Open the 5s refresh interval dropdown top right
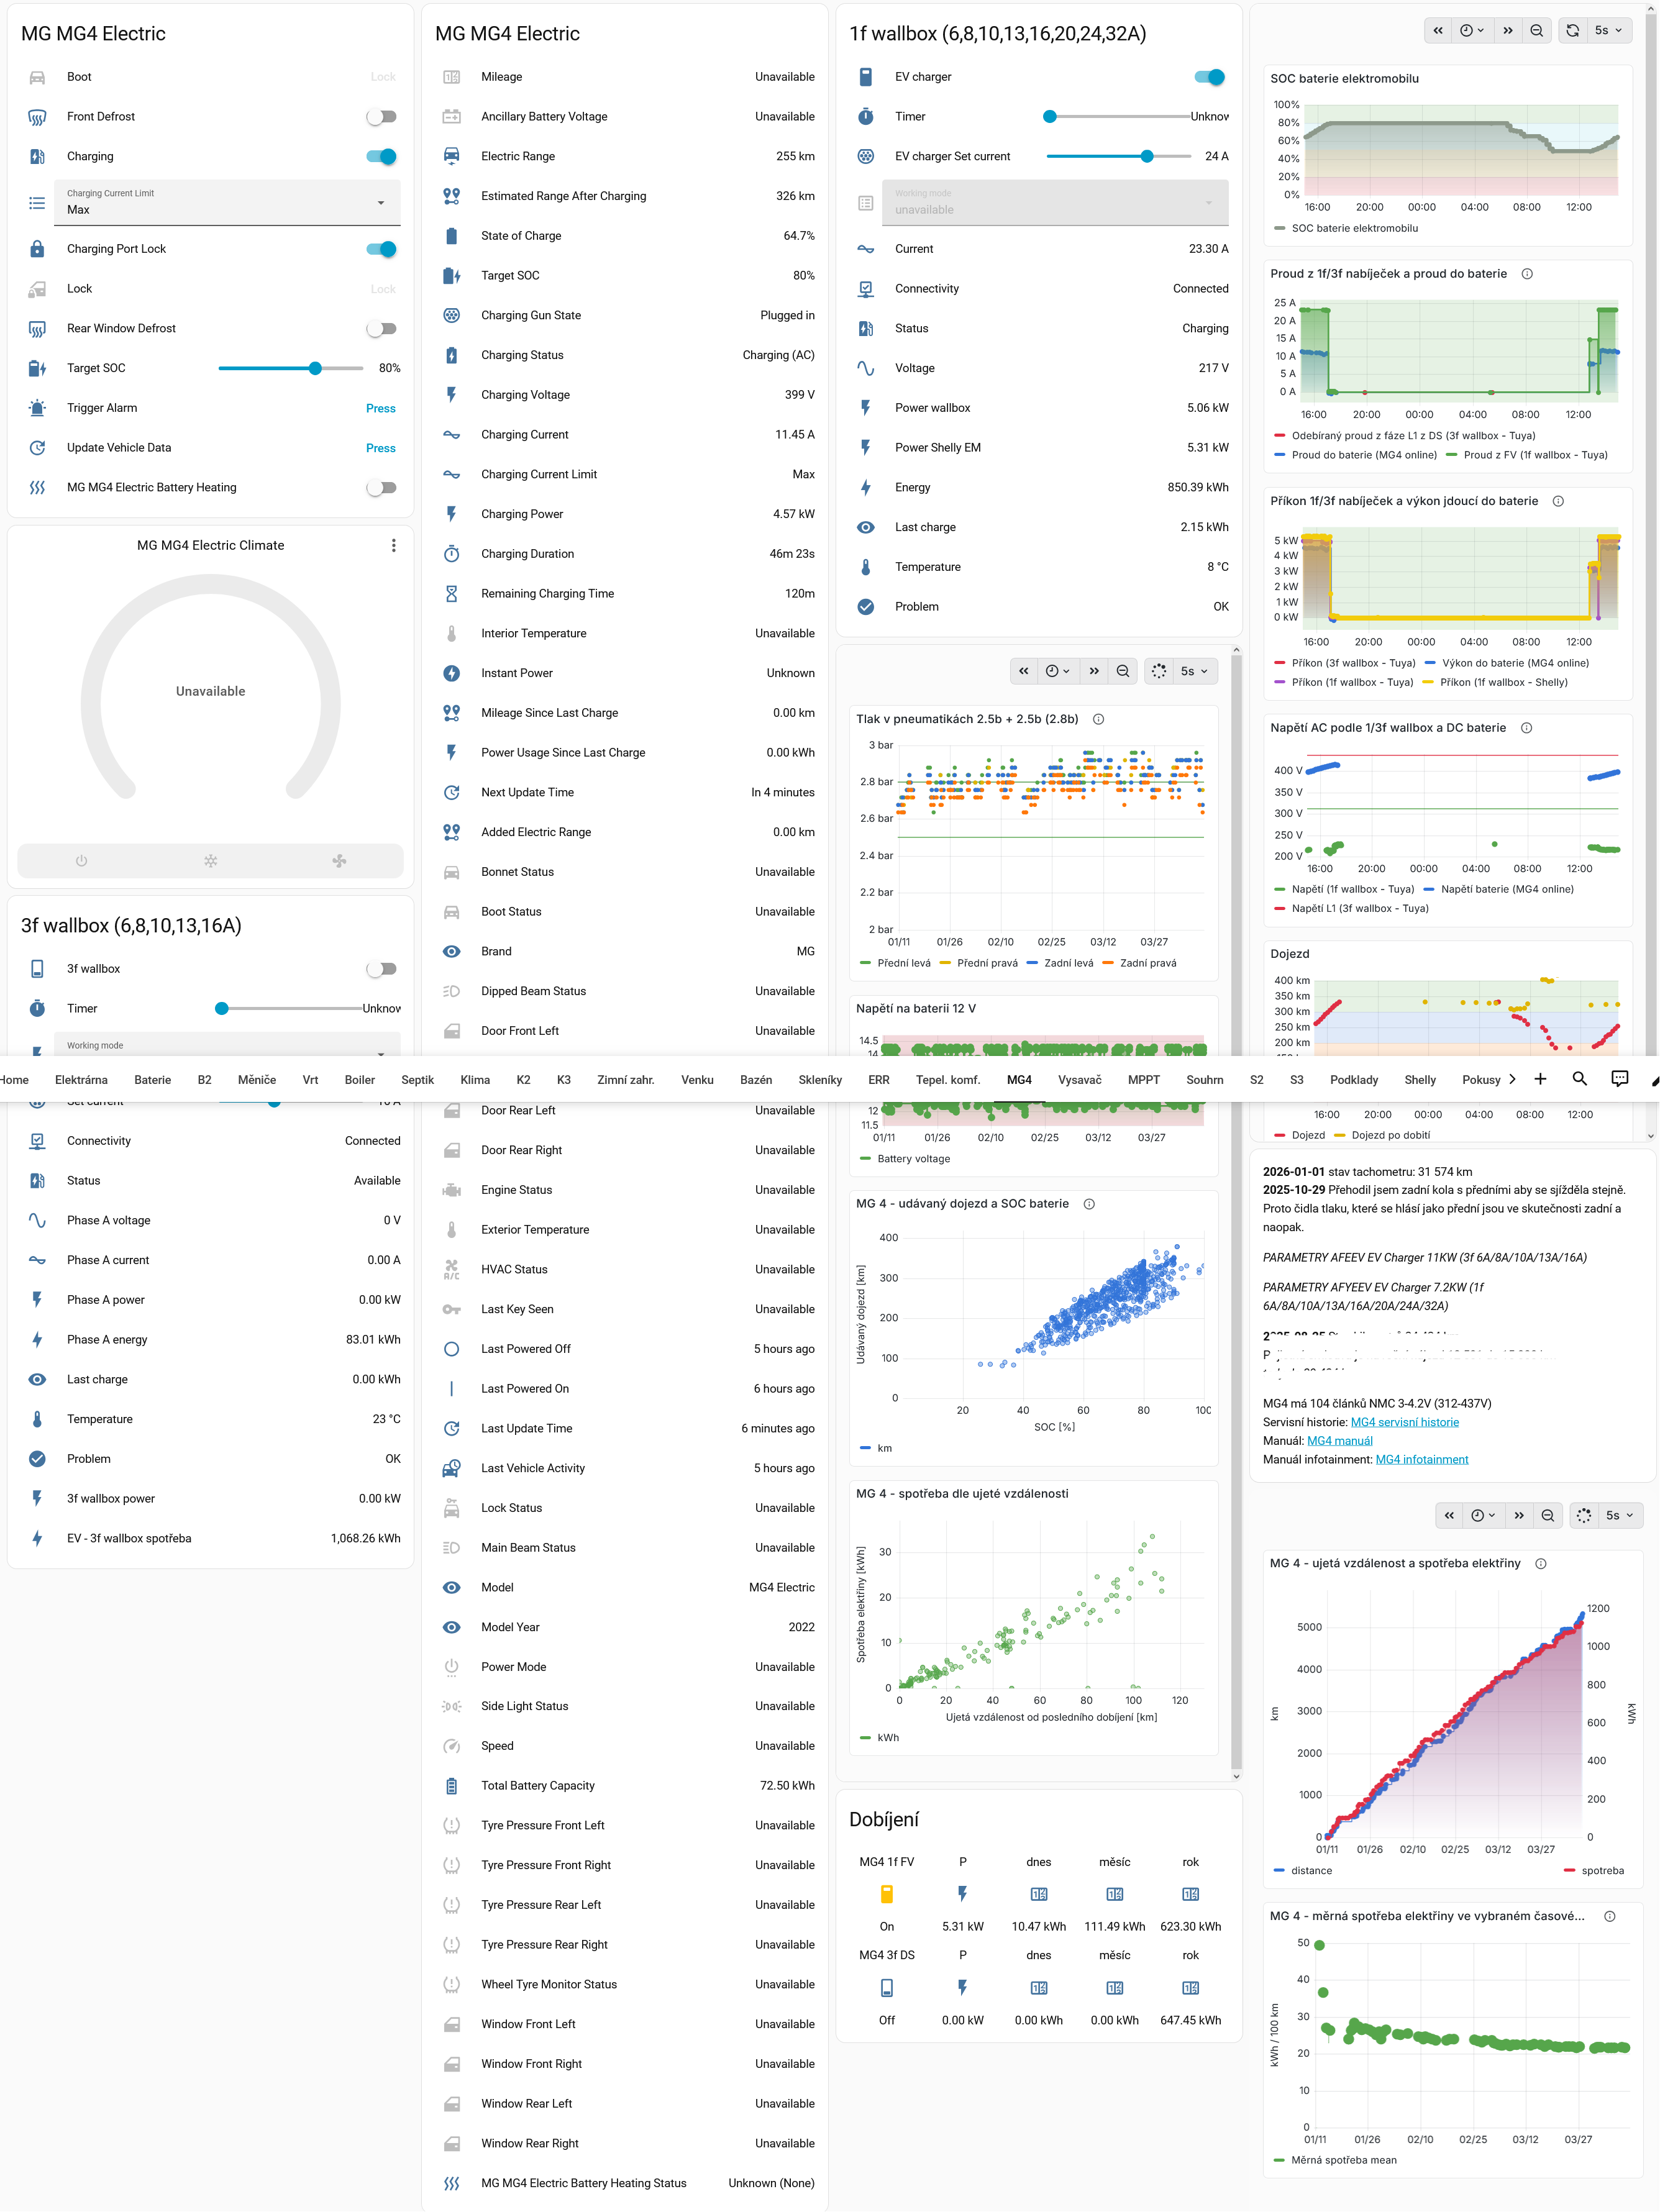Image resolution: width=1660 pixels, height=2212 pixels. pyautogui.click(x=1608, y=30)
